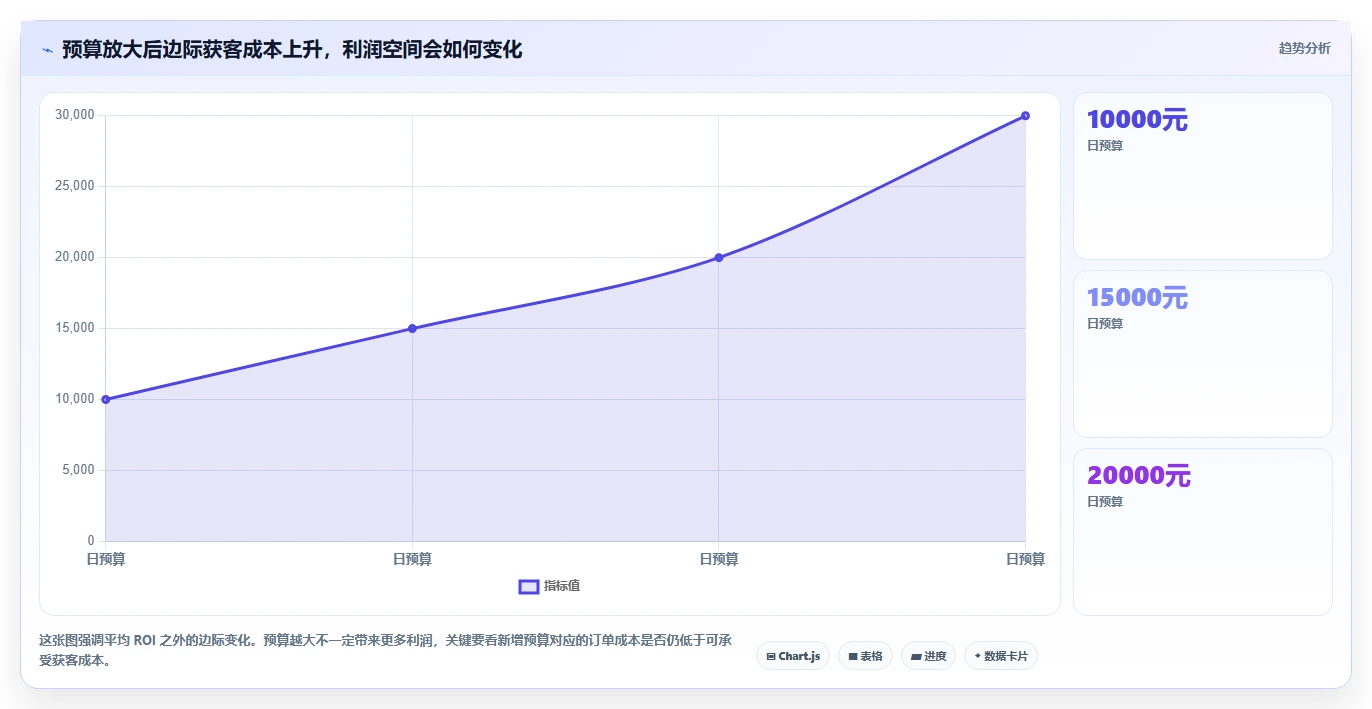Click the 趋势分析 tag in the header
1372x709 pixels.
1304,48
